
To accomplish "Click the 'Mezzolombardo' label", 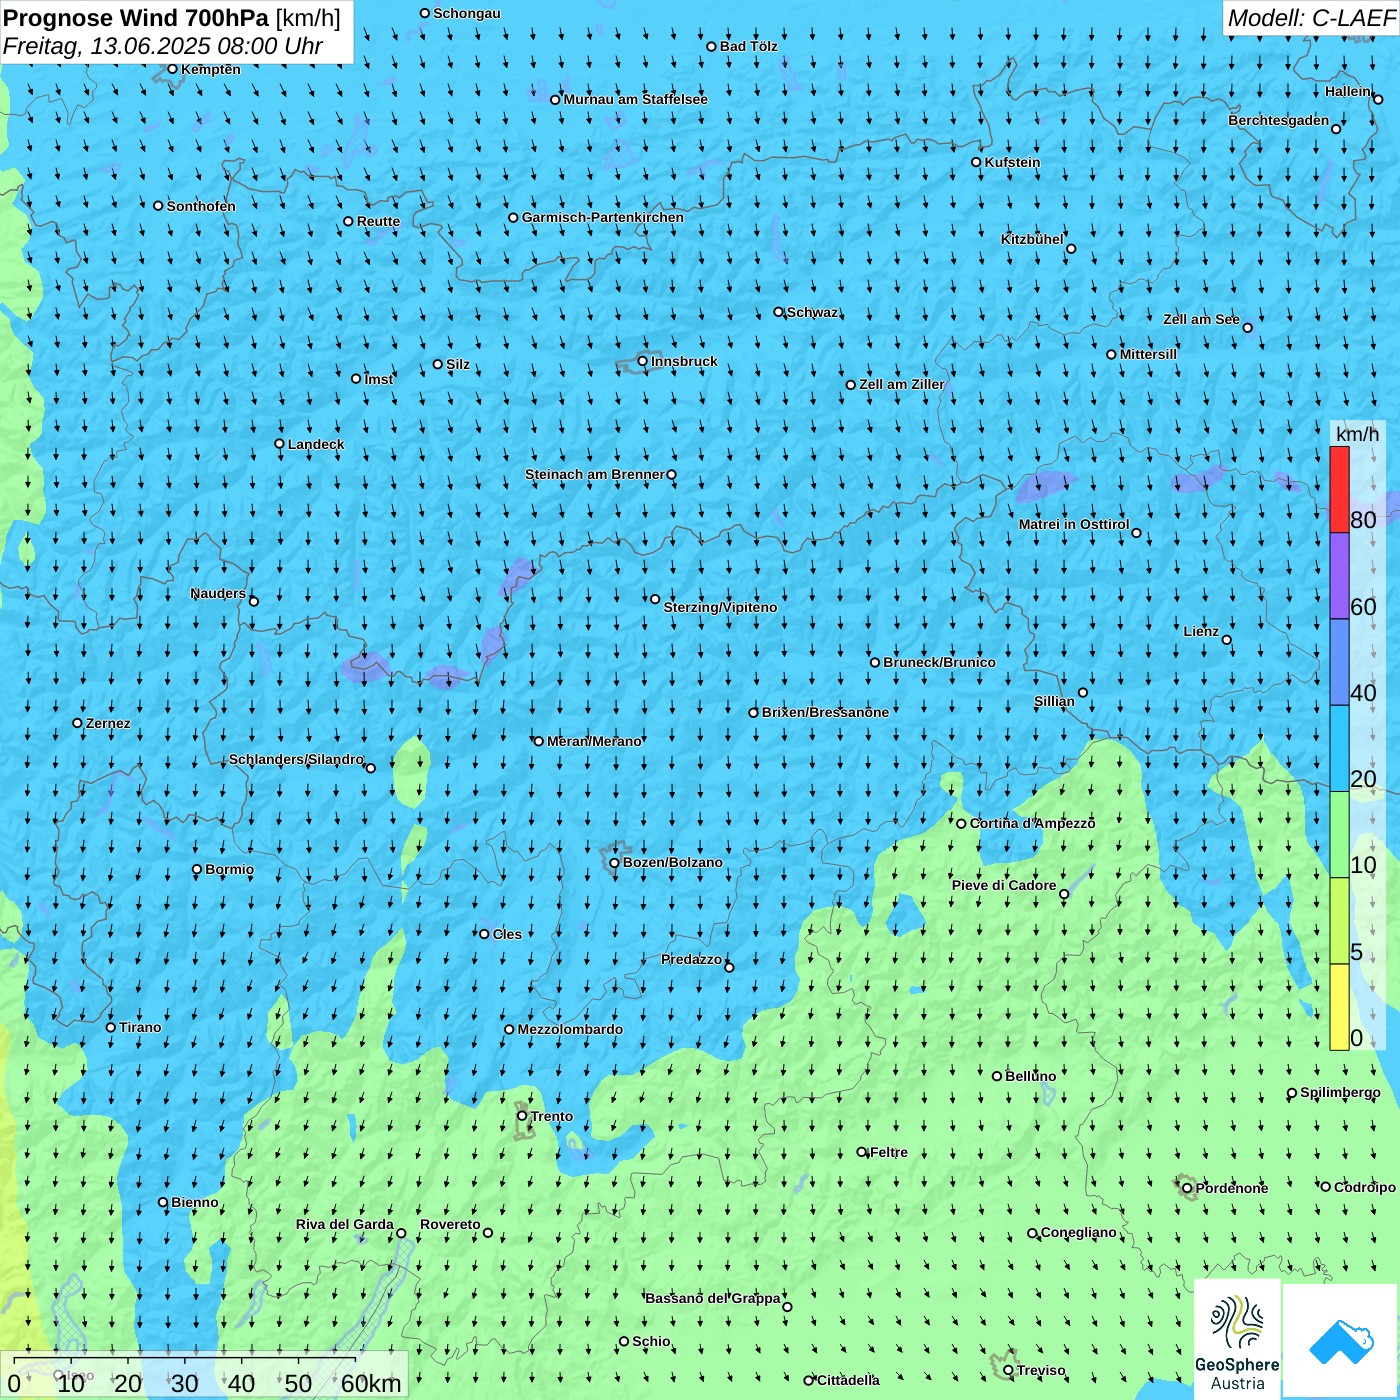I will (x=570, y=1029).
